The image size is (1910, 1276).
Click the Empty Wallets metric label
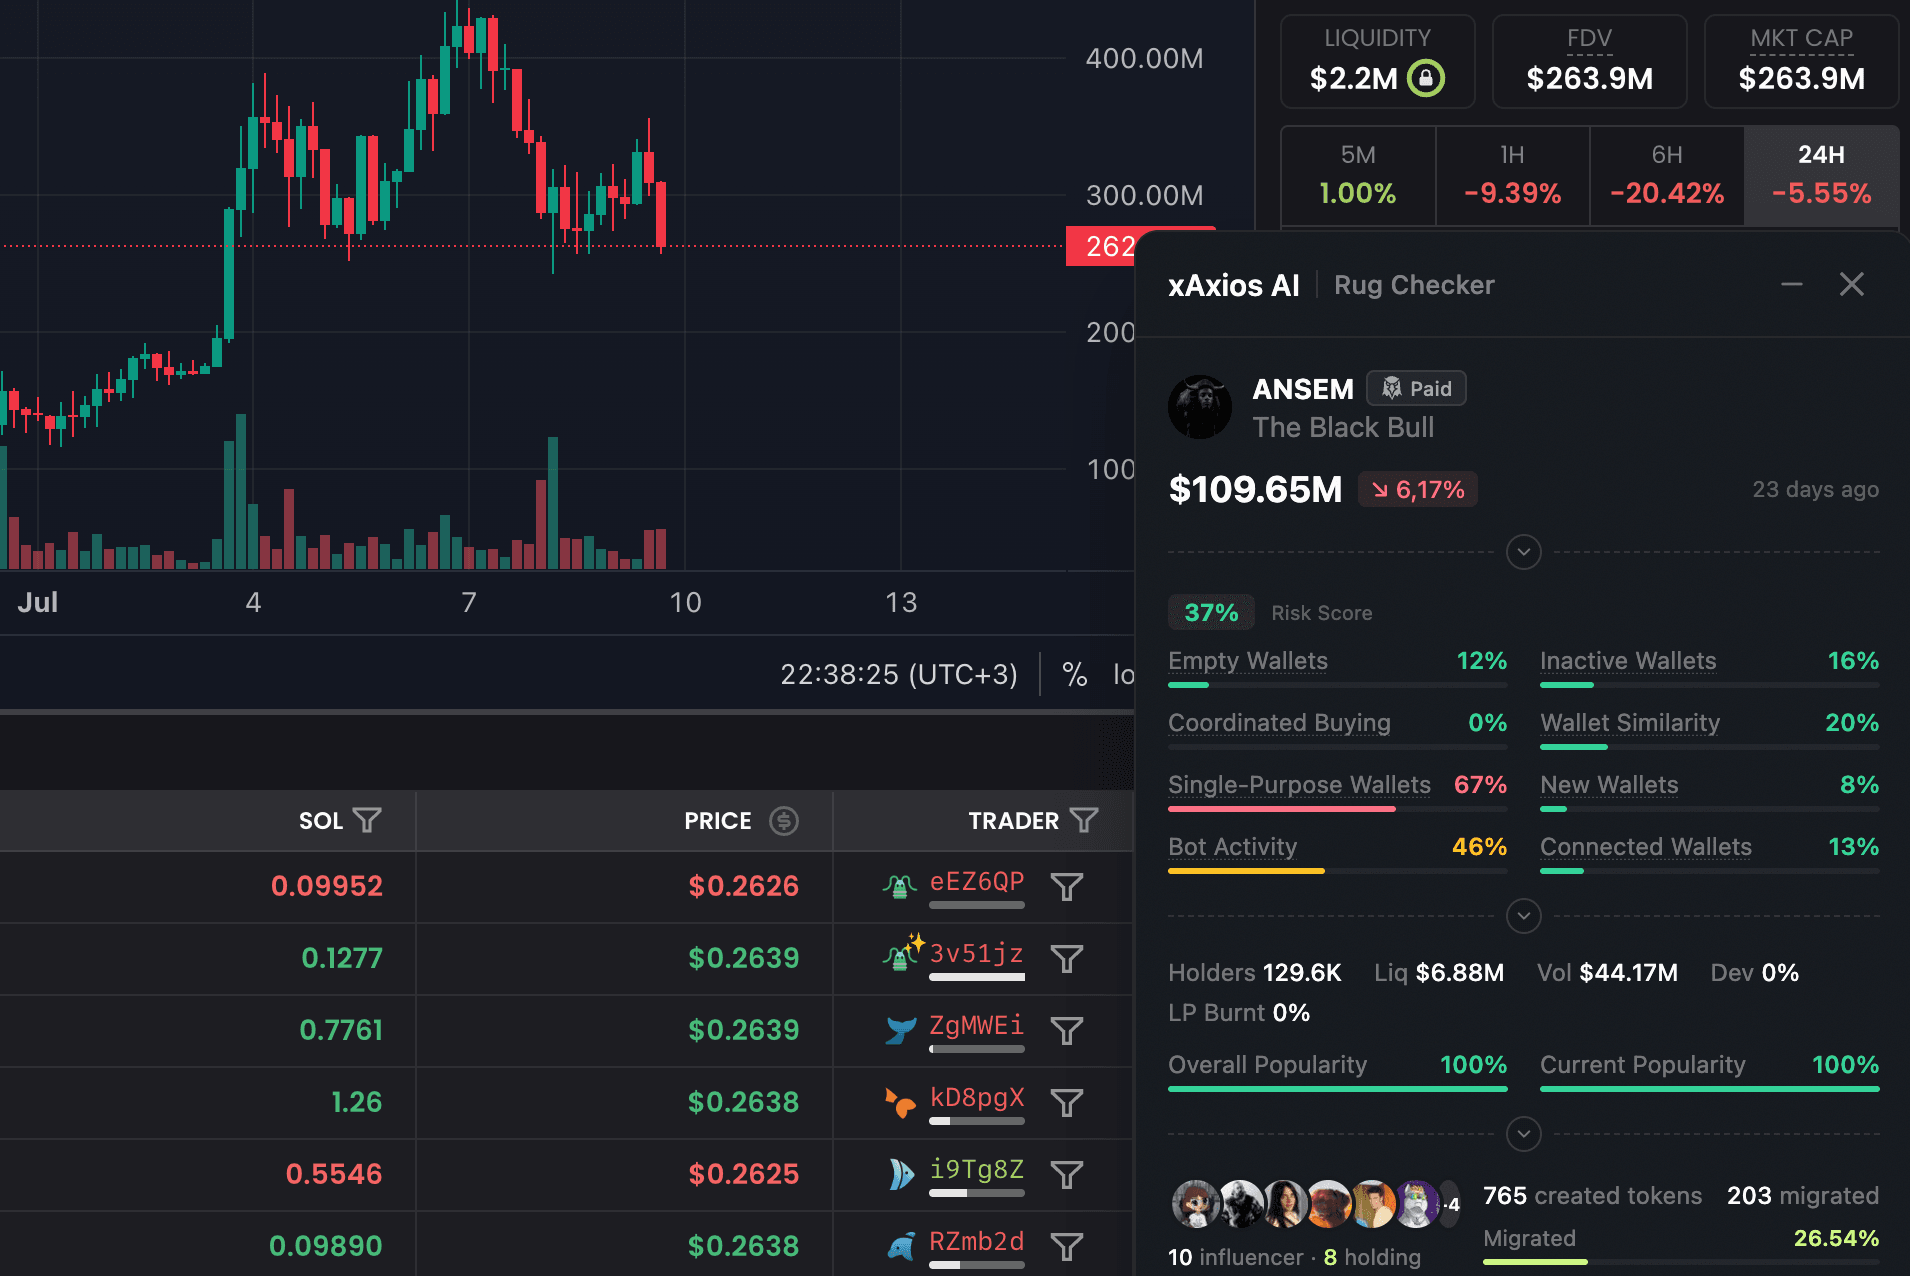[1248, 661]
